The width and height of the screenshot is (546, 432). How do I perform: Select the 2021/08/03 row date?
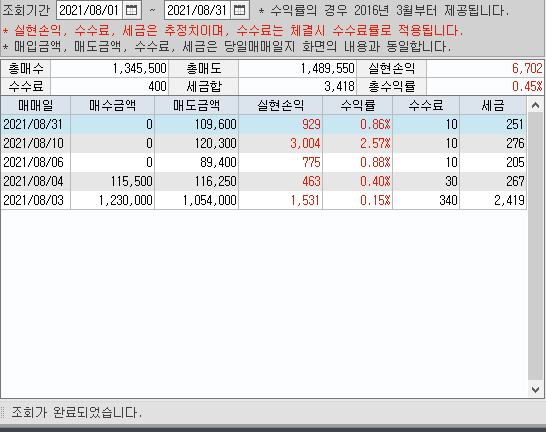pos(33,200)
